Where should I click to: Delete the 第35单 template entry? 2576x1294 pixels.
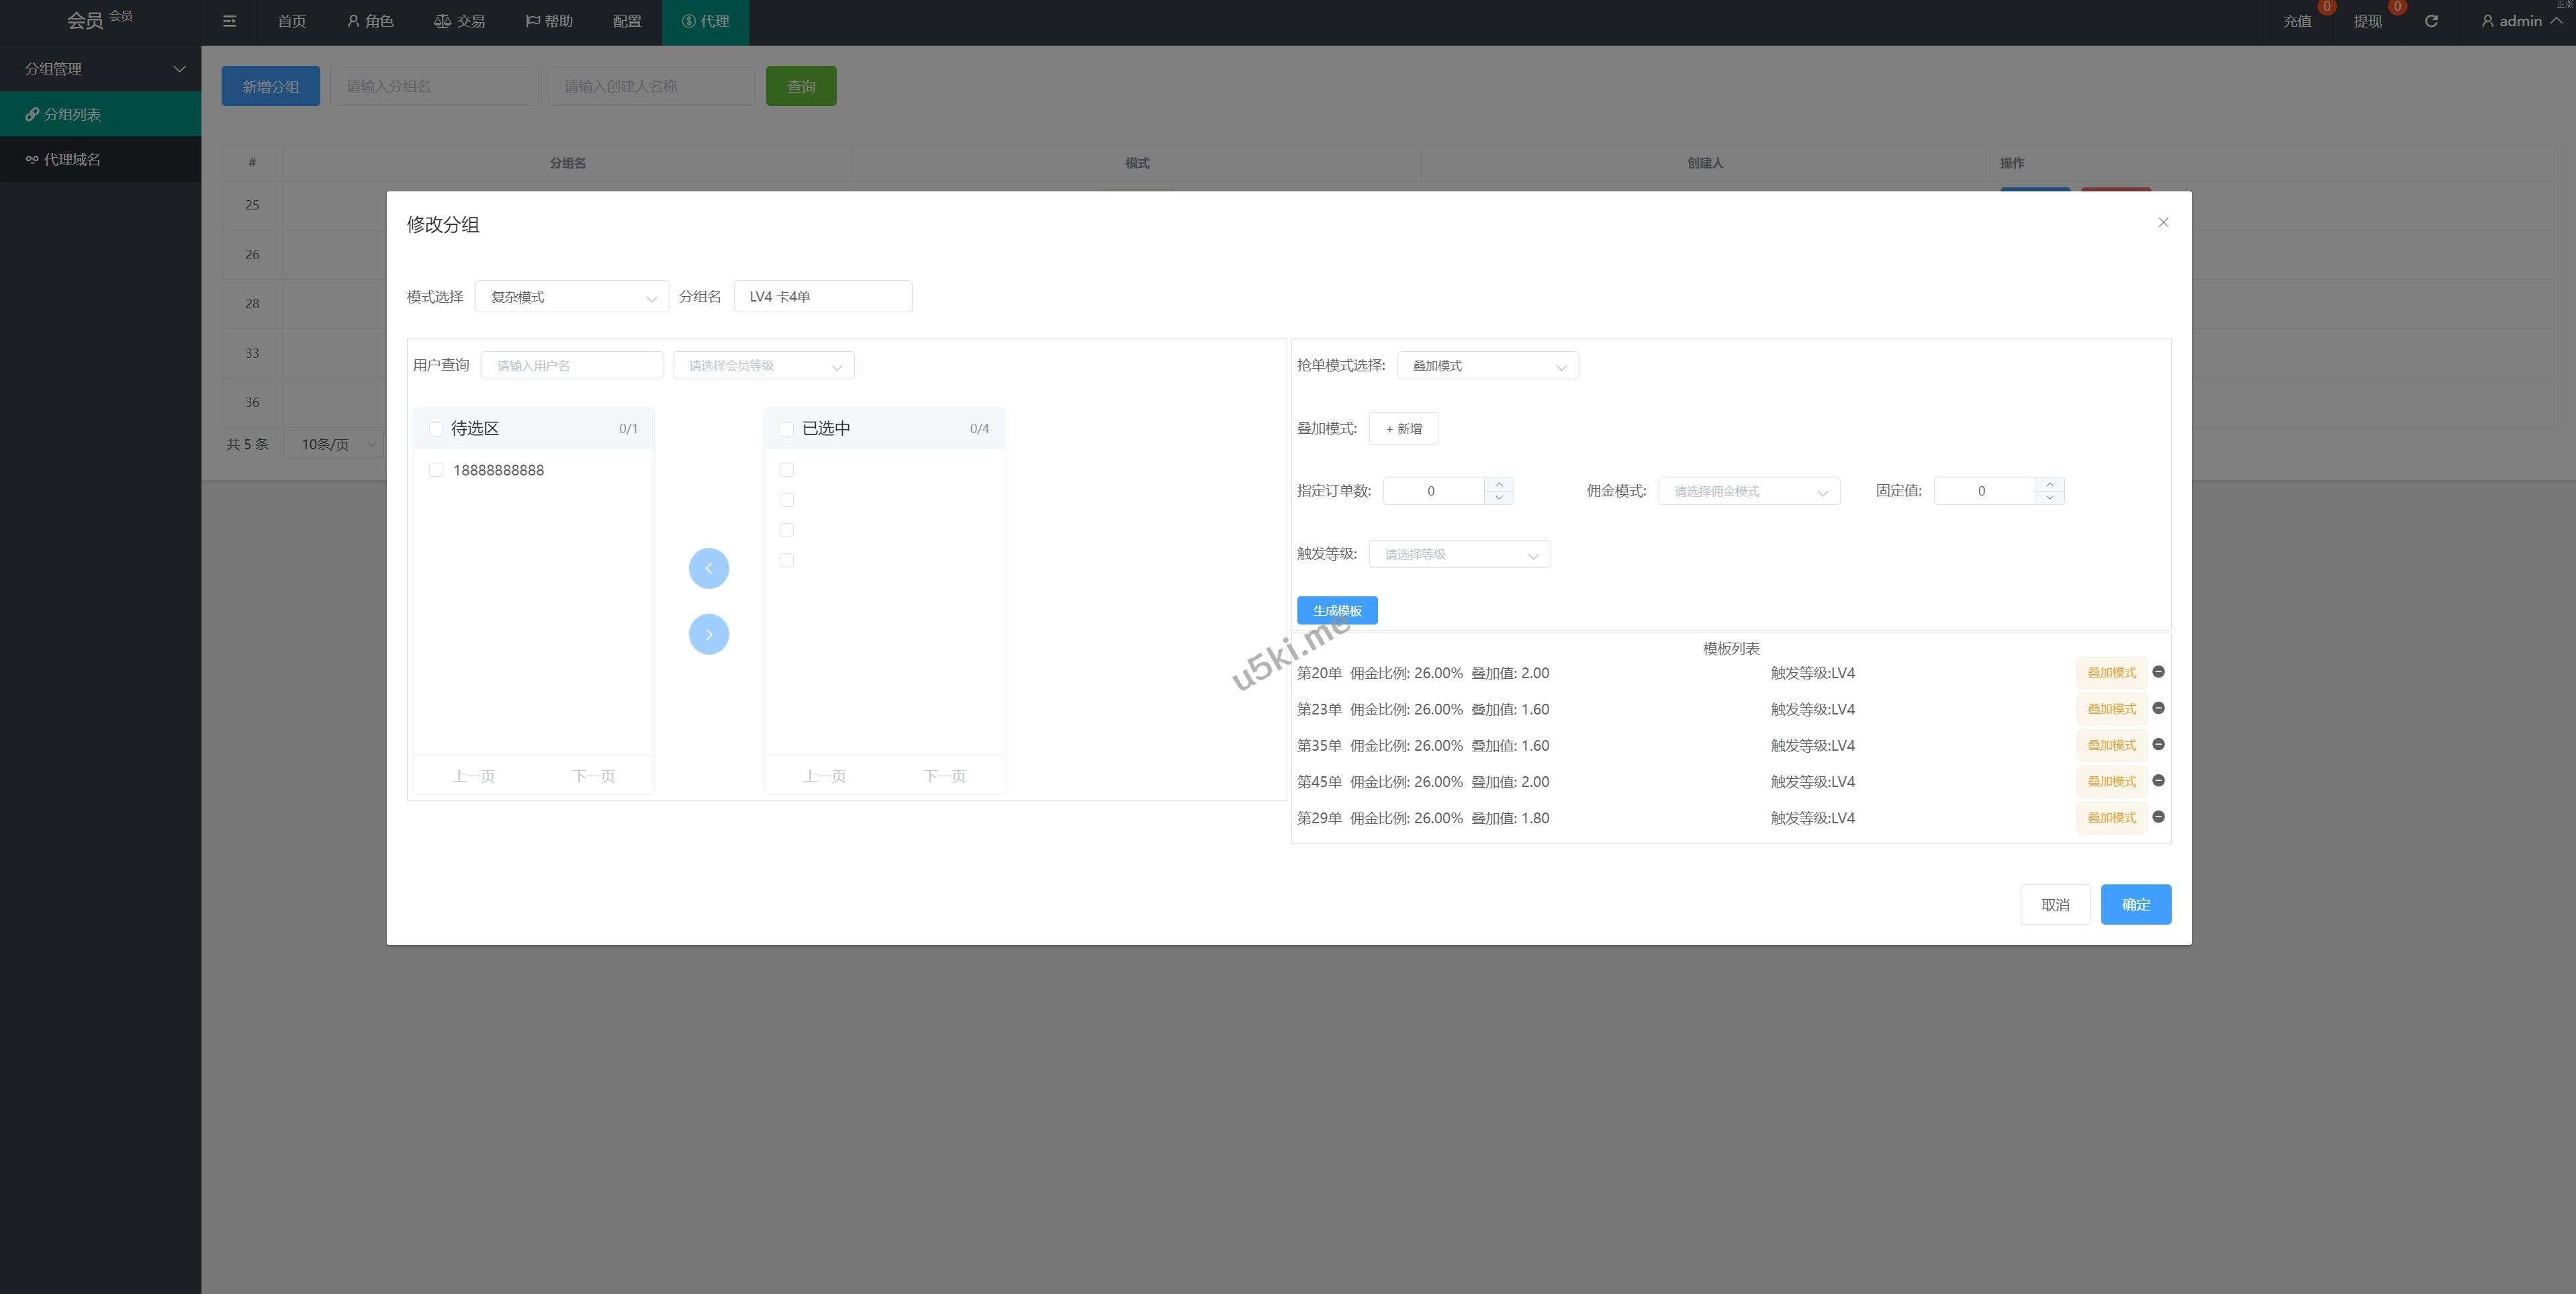2158,744
